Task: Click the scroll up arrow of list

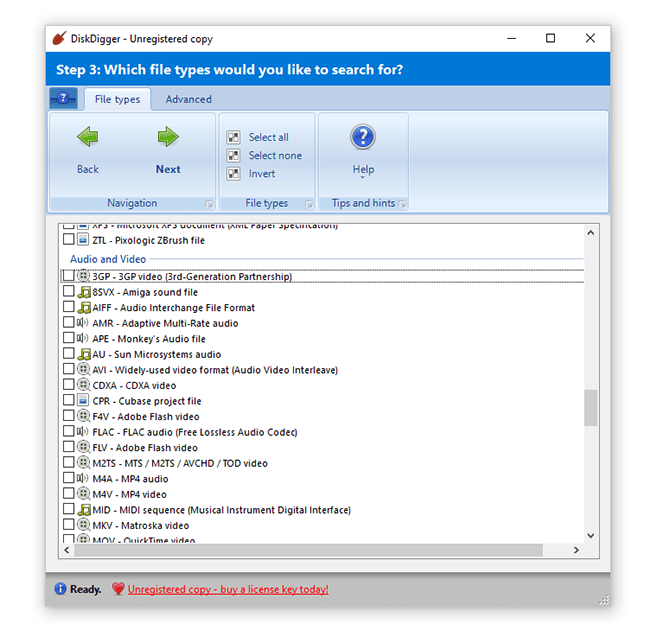Action: pos(591,233)
